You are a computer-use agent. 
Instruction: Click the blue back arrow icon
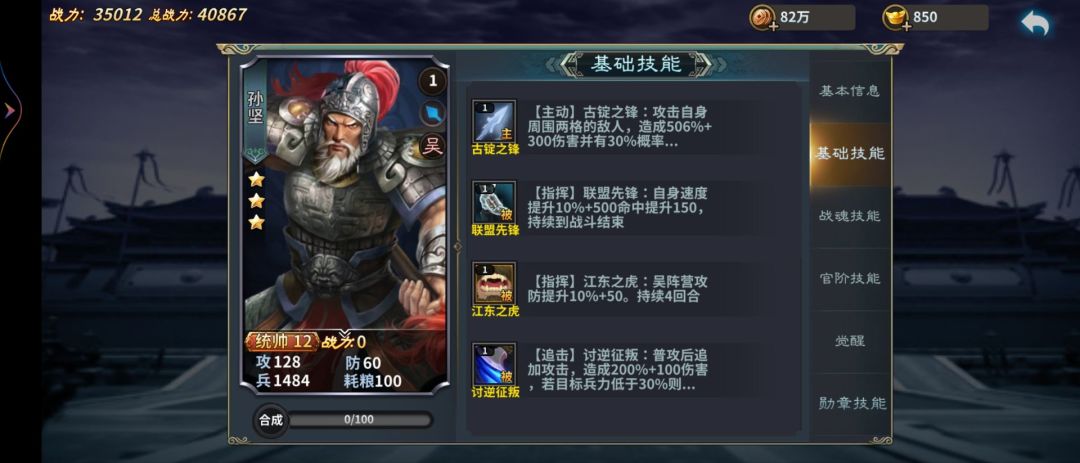[1035, 23]
